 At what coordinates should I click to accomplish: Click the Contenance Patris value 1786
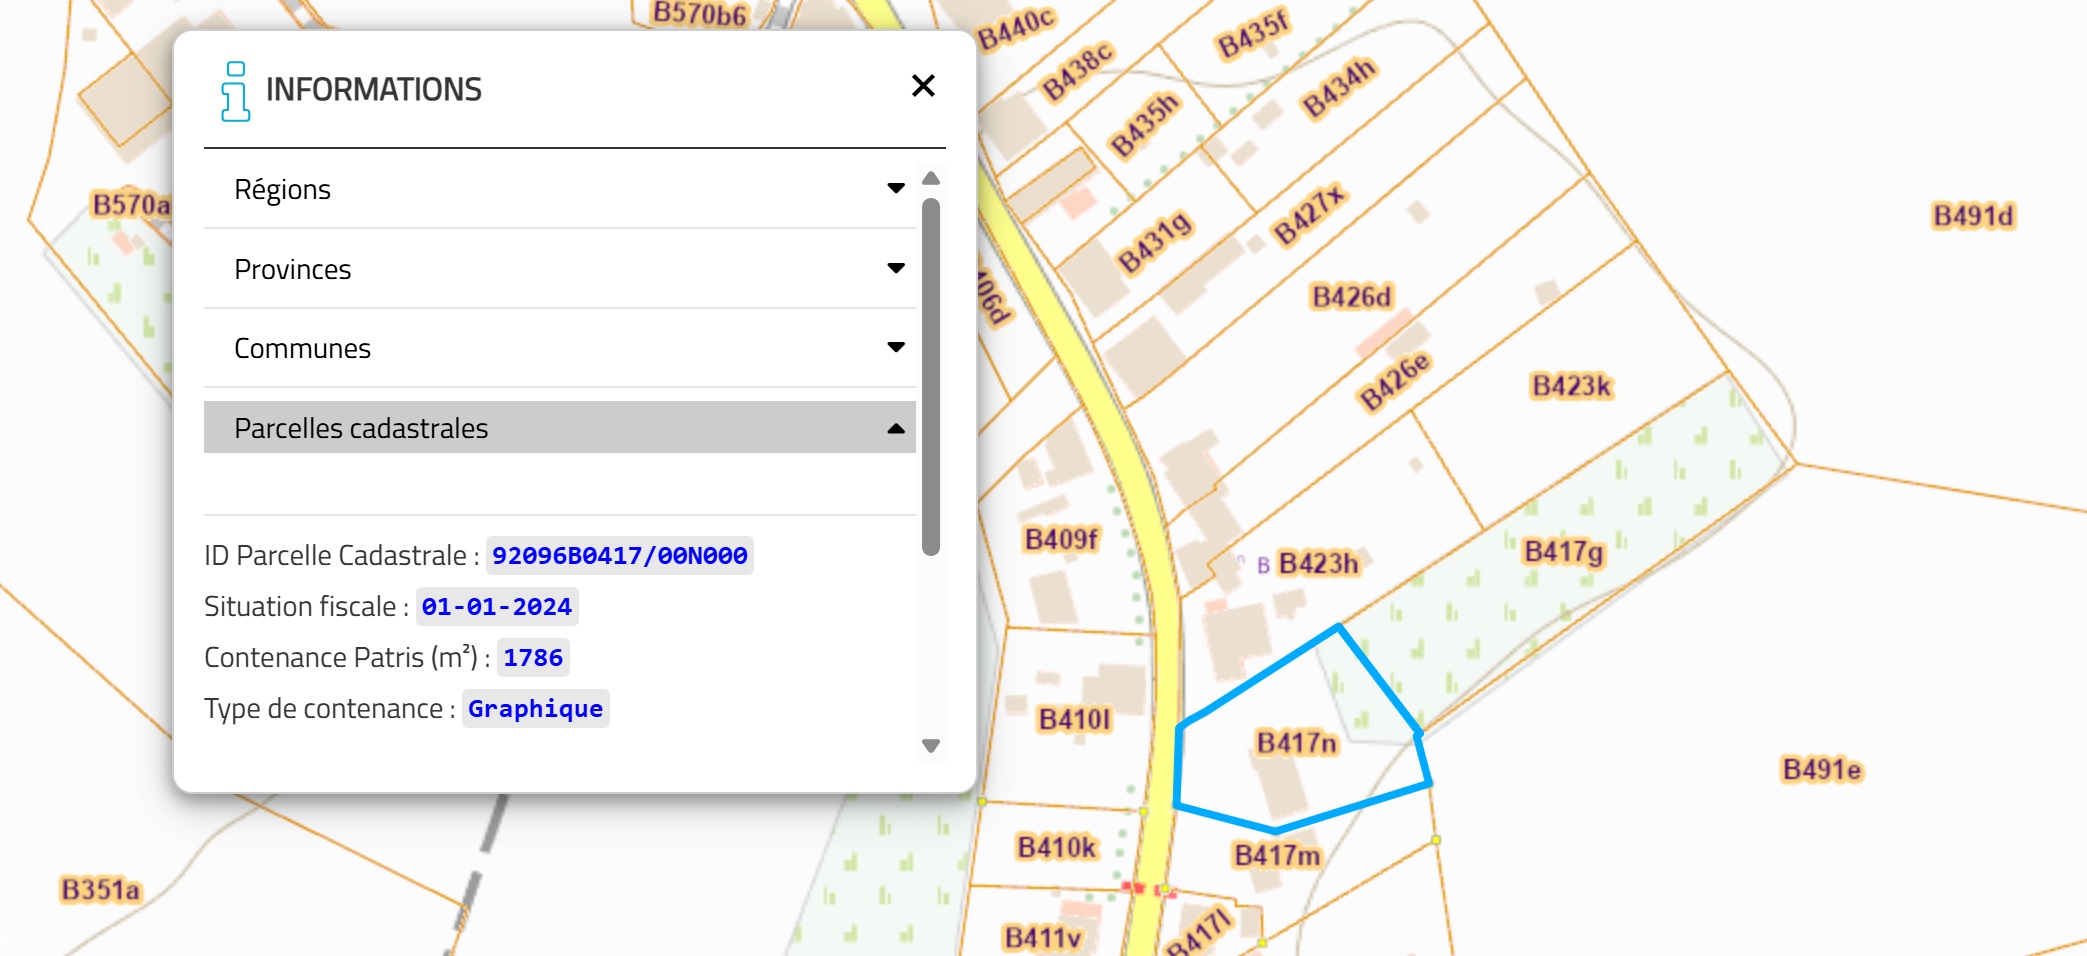(532, 658)
